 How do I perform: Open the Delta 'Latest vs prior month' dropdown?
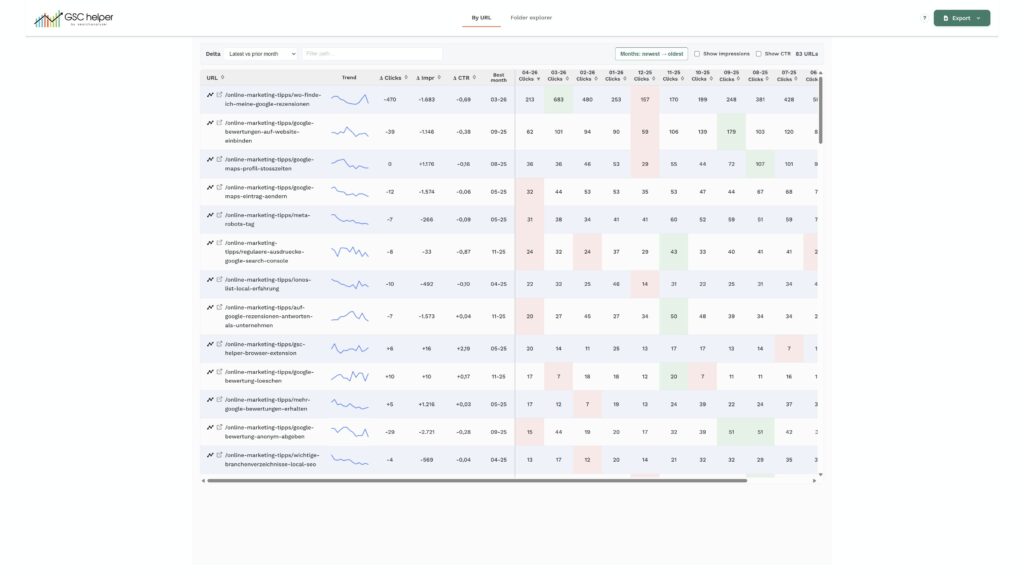pos(262,54)
